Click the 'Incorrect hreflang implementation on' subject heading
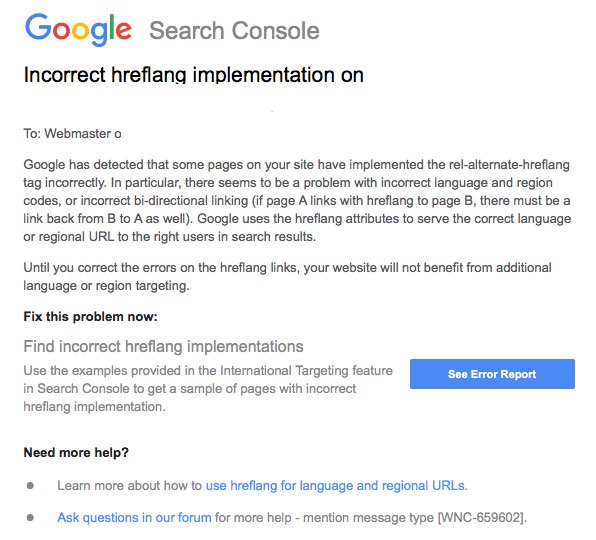Screen dimensions: 596x540 (x=193, y=75)
